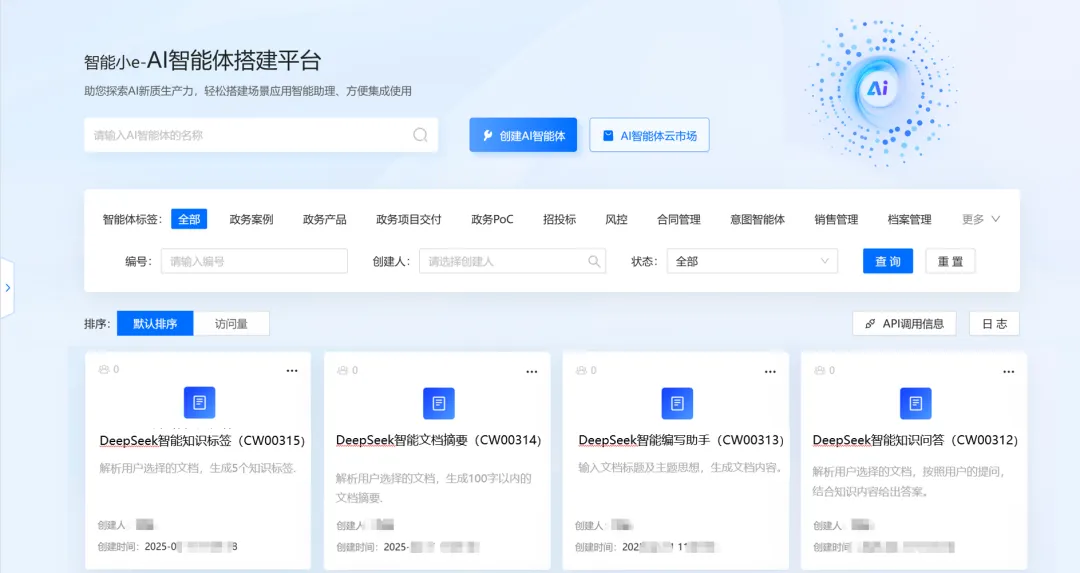Image resolution: width=1080 pixels, height=573 pixels.
Task: Open the AI智能体云市场 button
Action: click(650, 135)
